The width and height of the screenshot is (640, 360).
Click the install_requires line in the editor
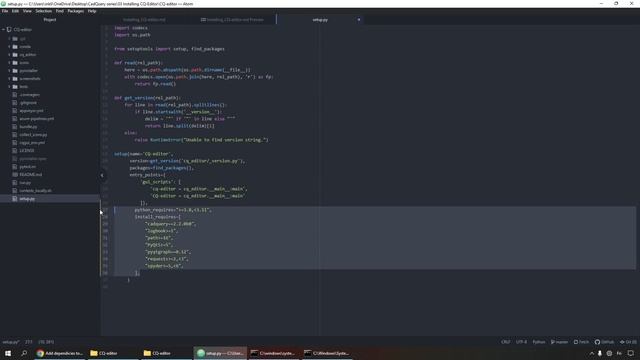(158, 217)
